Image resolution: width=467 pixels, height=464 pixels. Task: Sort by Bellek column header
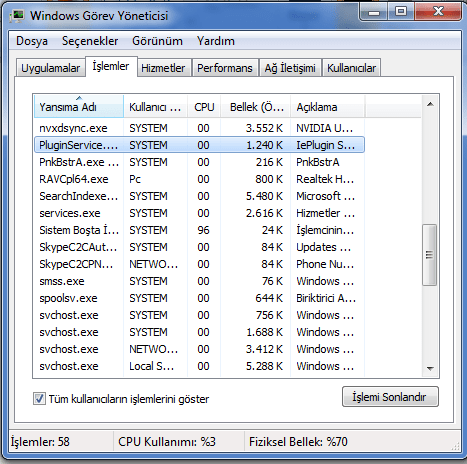click(256, 107)
